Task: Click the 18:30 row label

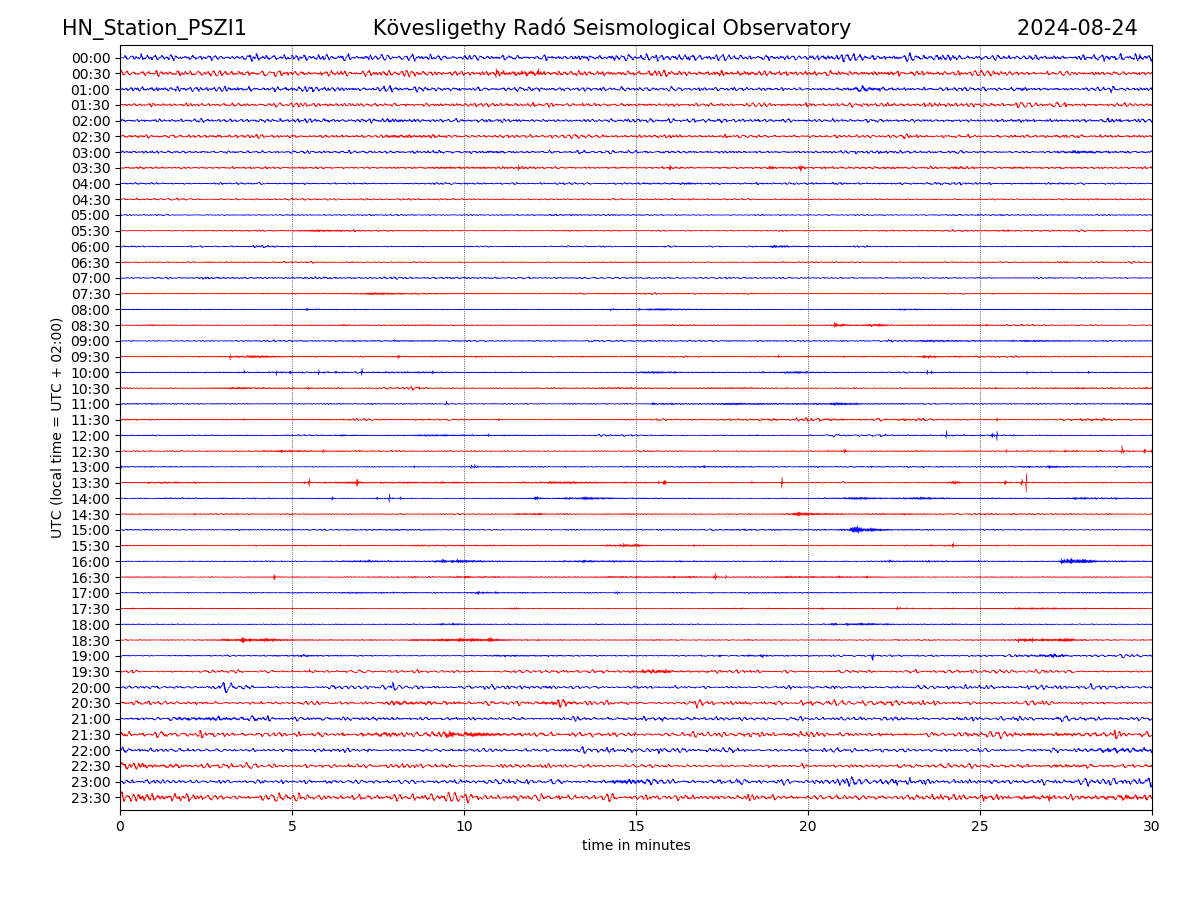Action: [90, 641]
